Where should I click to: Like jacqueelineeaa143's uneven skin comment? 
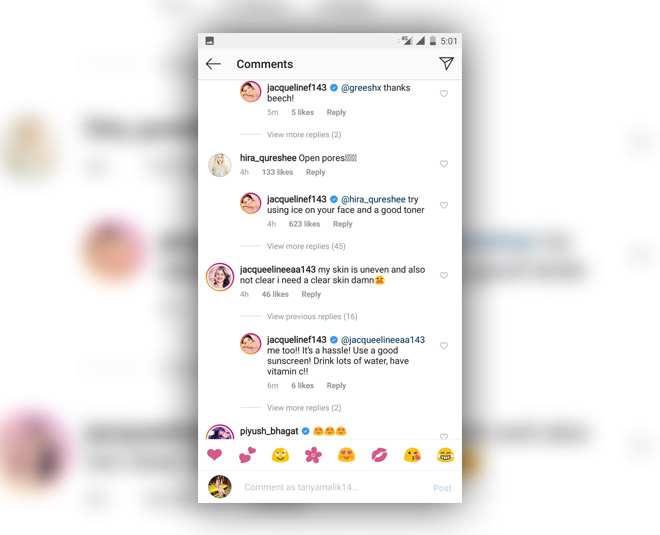point(444,275)
